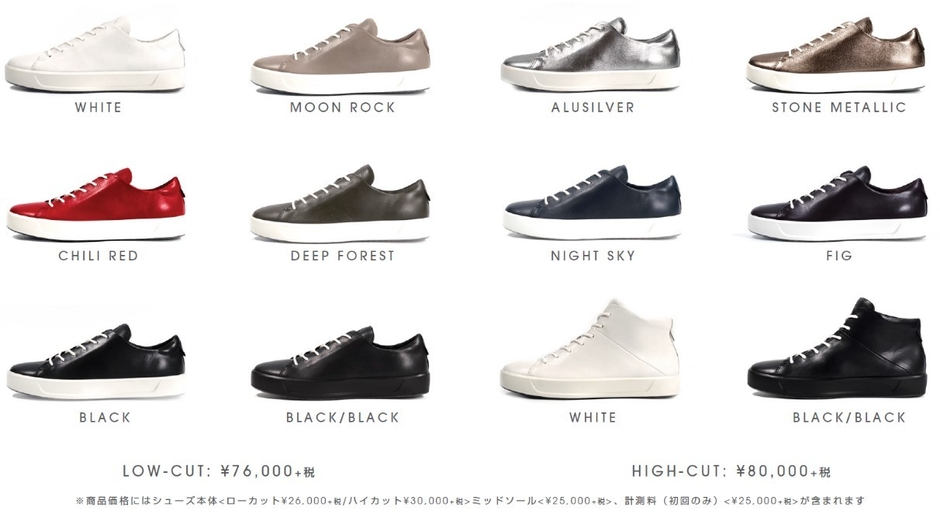Click the HIGH-CUT ¥80,000 price text
This screenshot has width=940, height=513.
coord(731,471)
